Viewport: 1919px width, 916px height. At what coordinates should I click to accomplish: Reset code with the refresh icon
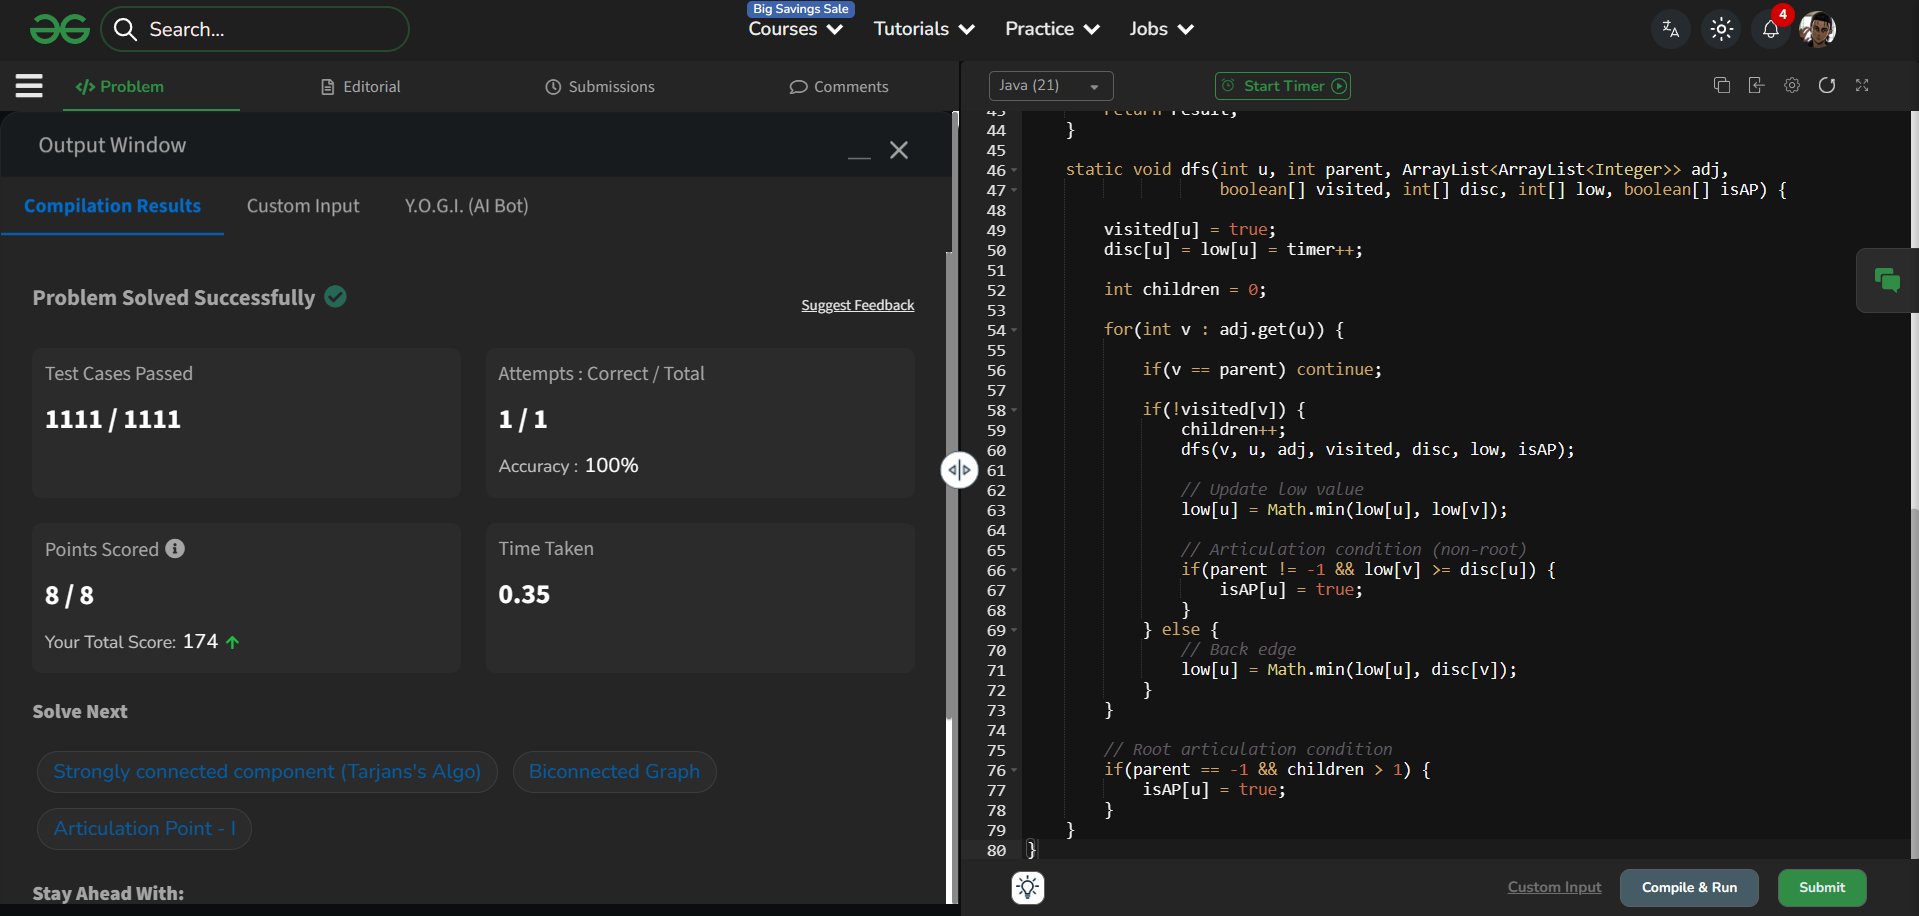click(1827, 86)
